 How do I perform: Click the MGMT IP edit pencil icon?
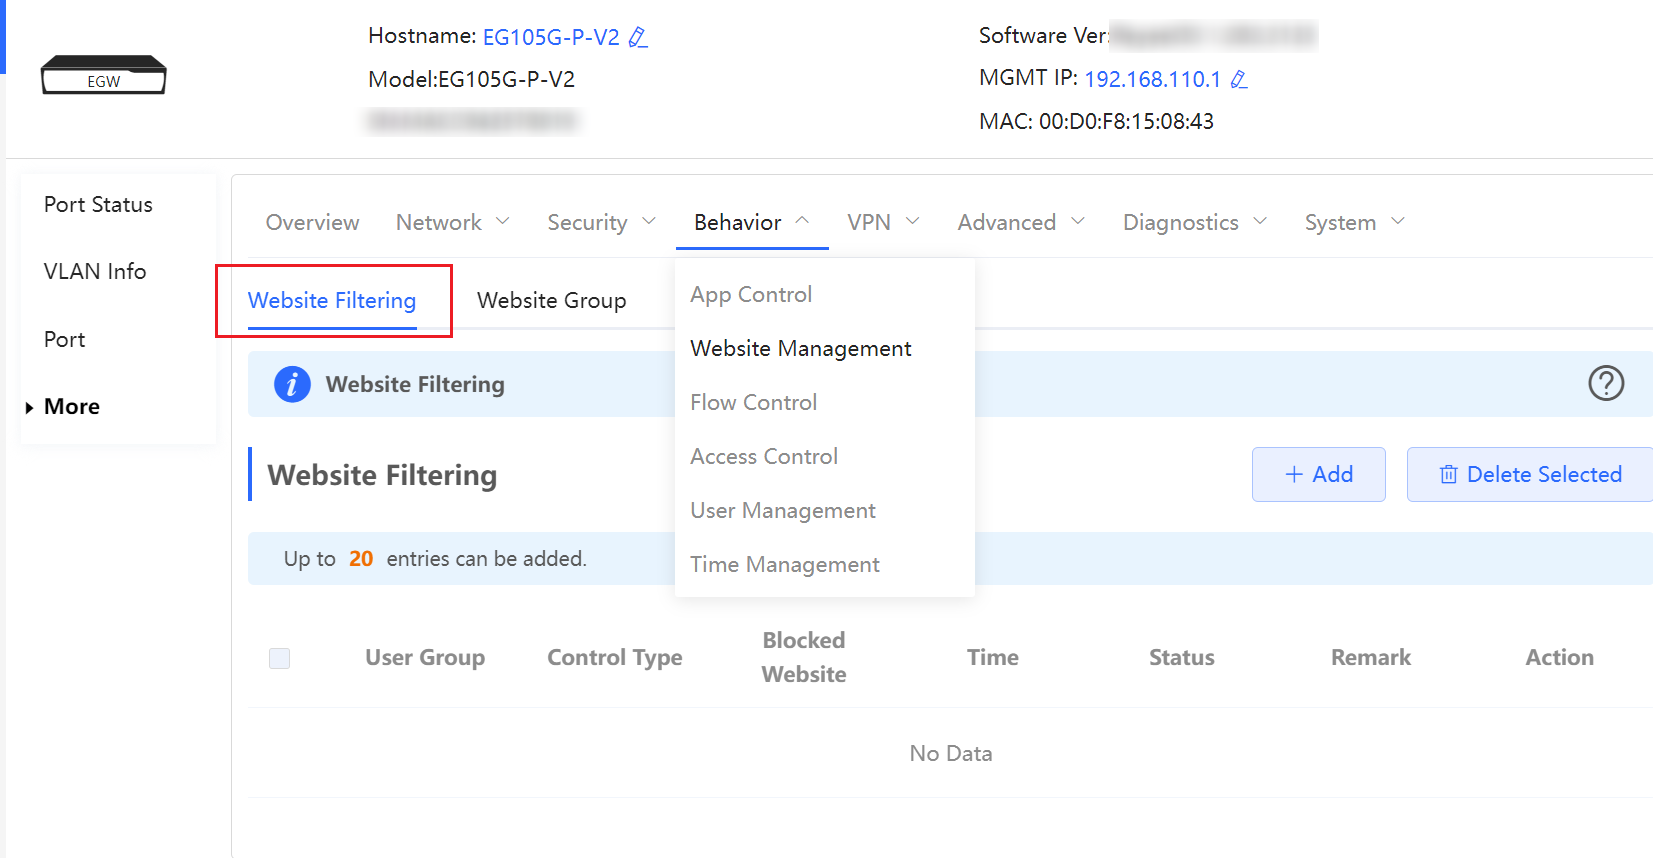(x=1239, y=80)
